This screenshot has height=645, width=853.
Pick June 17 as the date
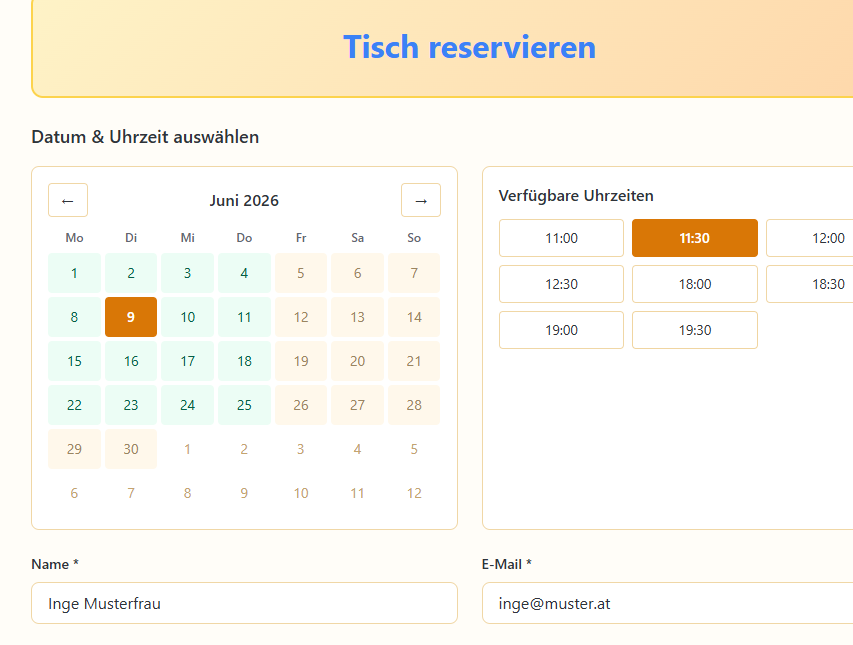pyautogui.click(x=188, y=361)
